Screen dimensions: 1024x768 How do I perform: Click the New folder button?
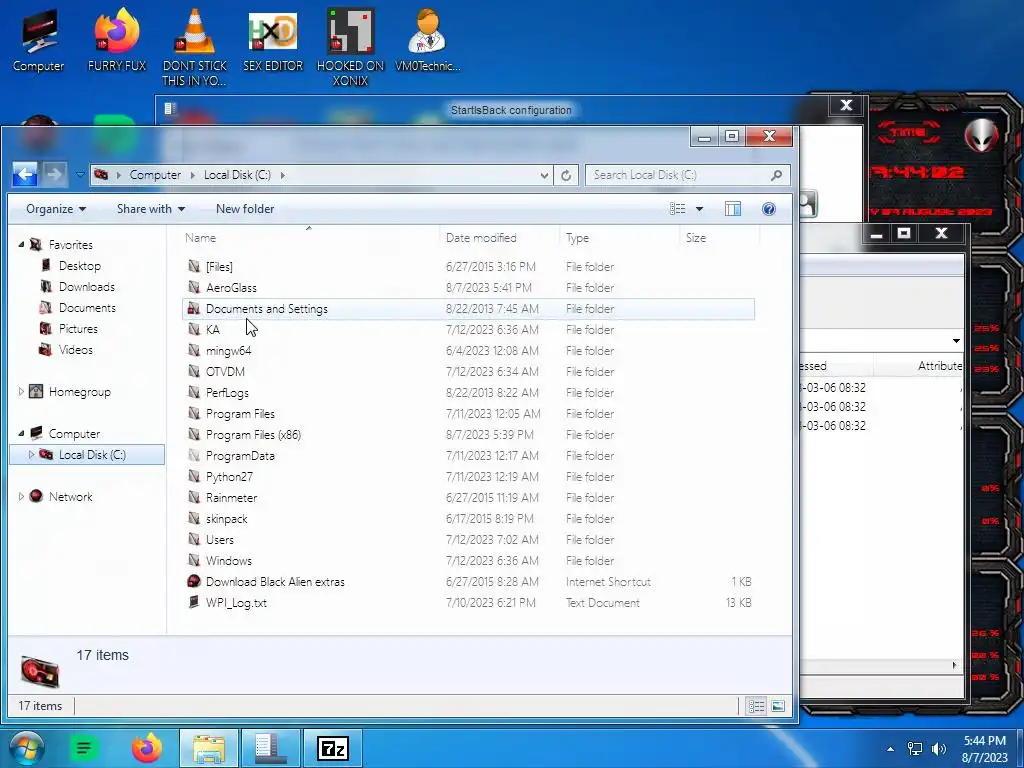(245, 209)
